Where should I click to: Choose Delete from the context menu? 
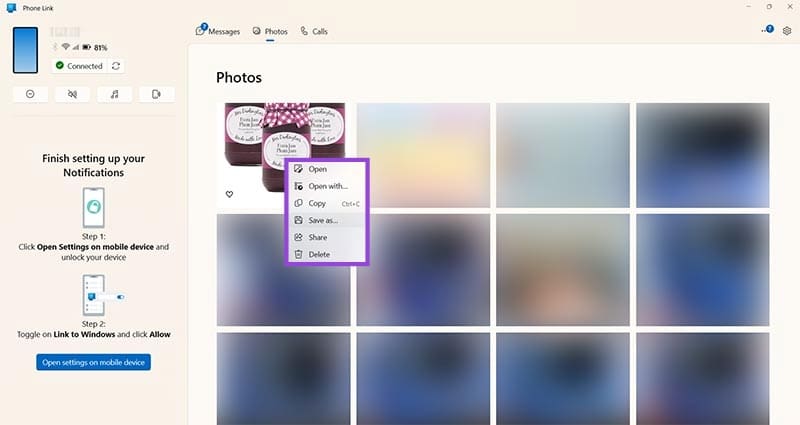319,254
